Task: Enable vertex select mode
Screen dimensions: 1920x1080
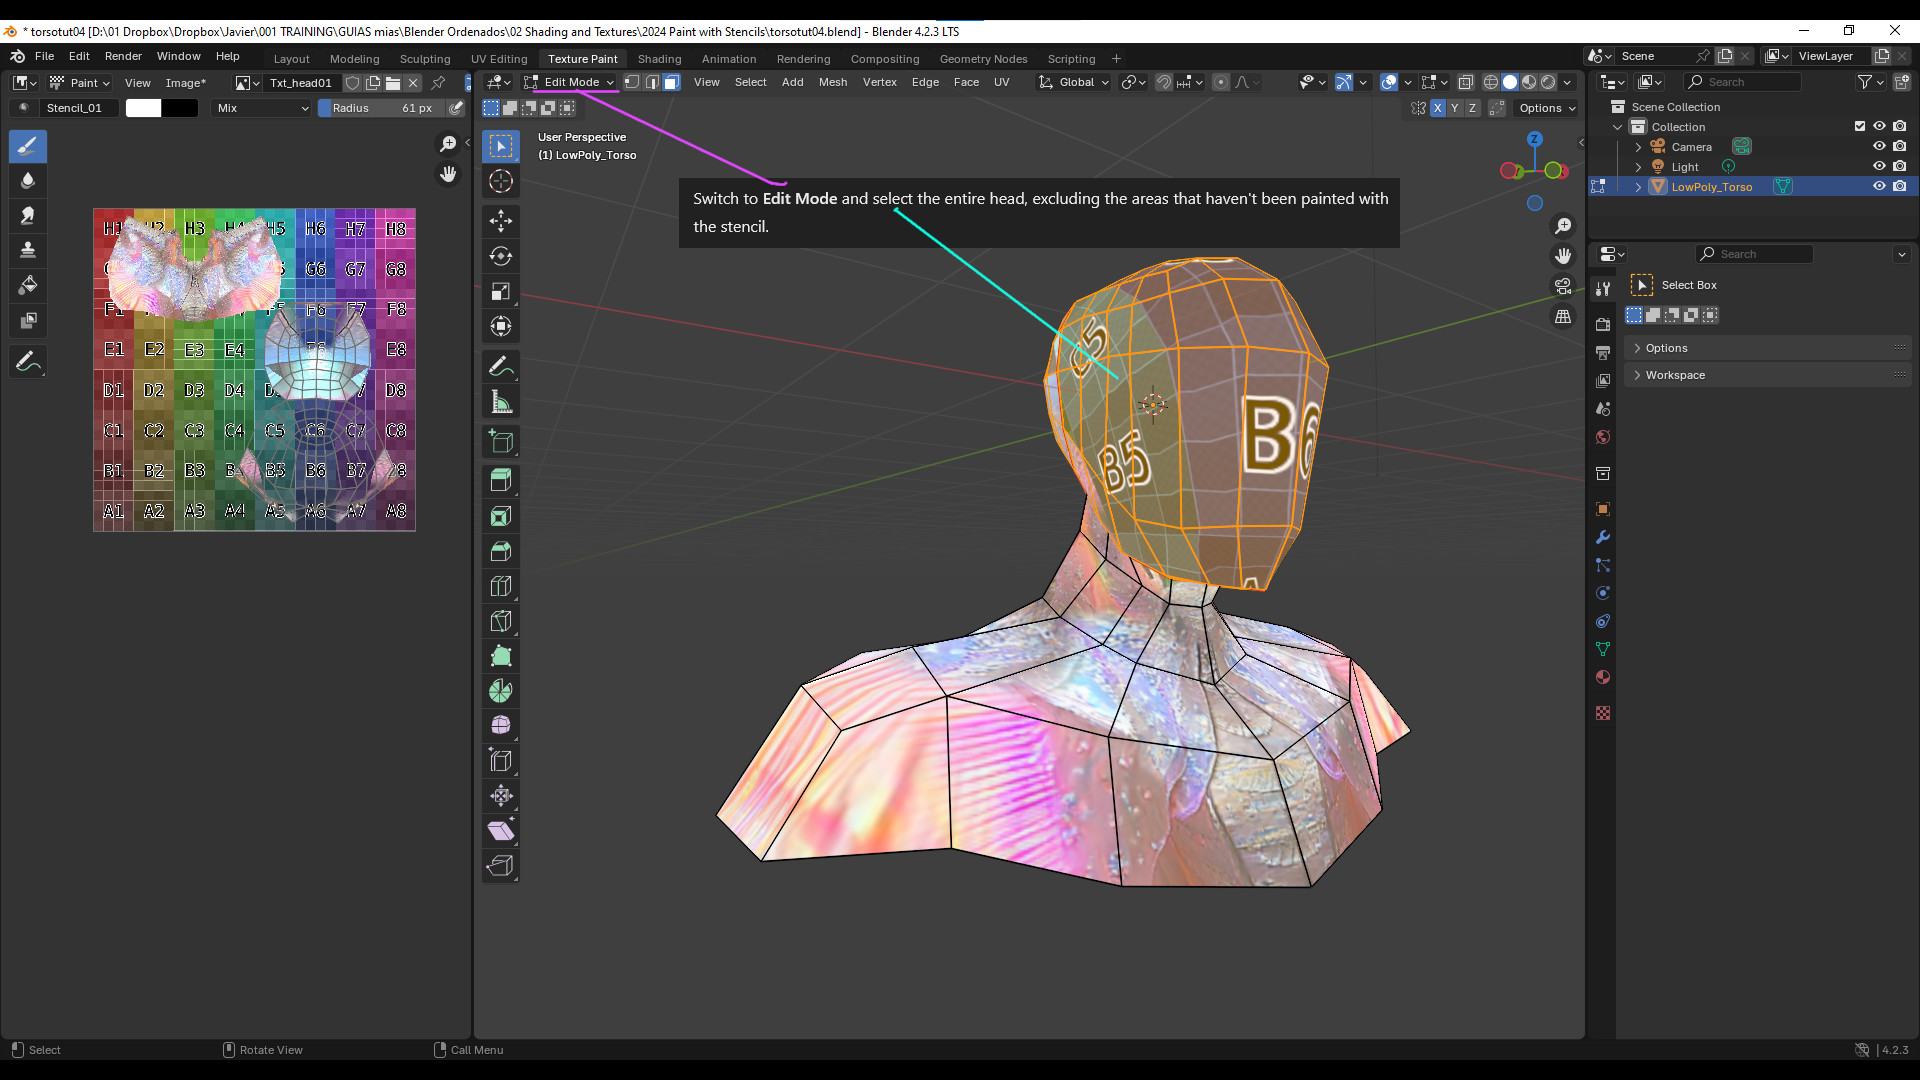Action: tap(632, 82)
